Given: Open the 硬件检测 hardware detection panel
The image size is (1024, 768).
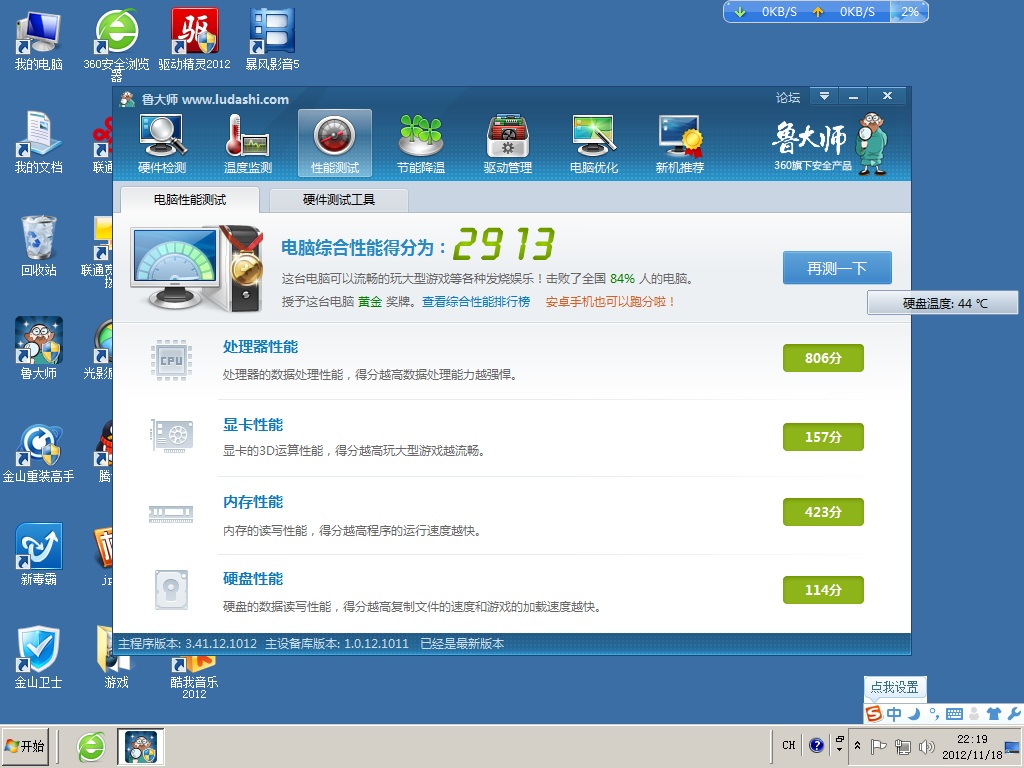Looking at the screenshot, I should 160,140.
